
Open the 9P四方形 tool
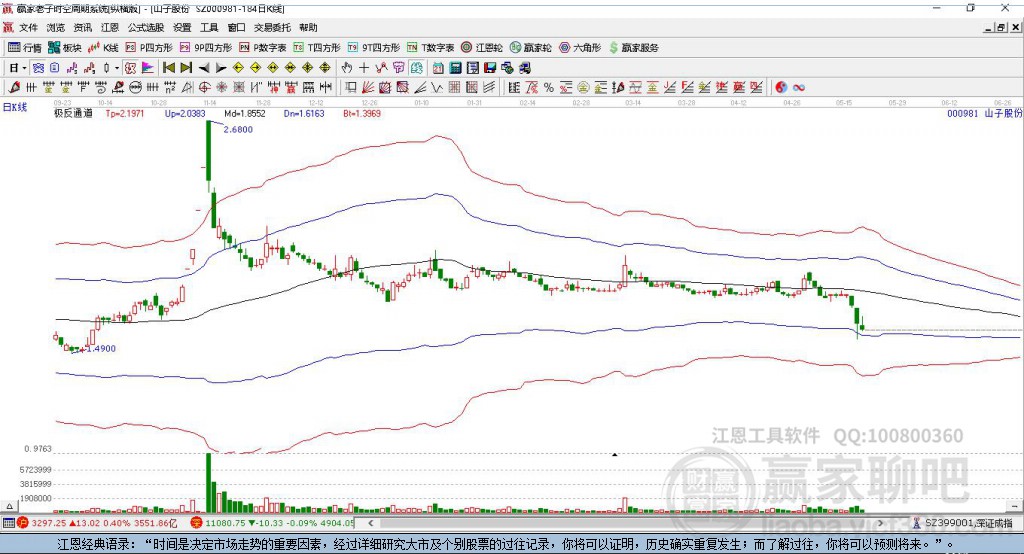coord(206,48)
